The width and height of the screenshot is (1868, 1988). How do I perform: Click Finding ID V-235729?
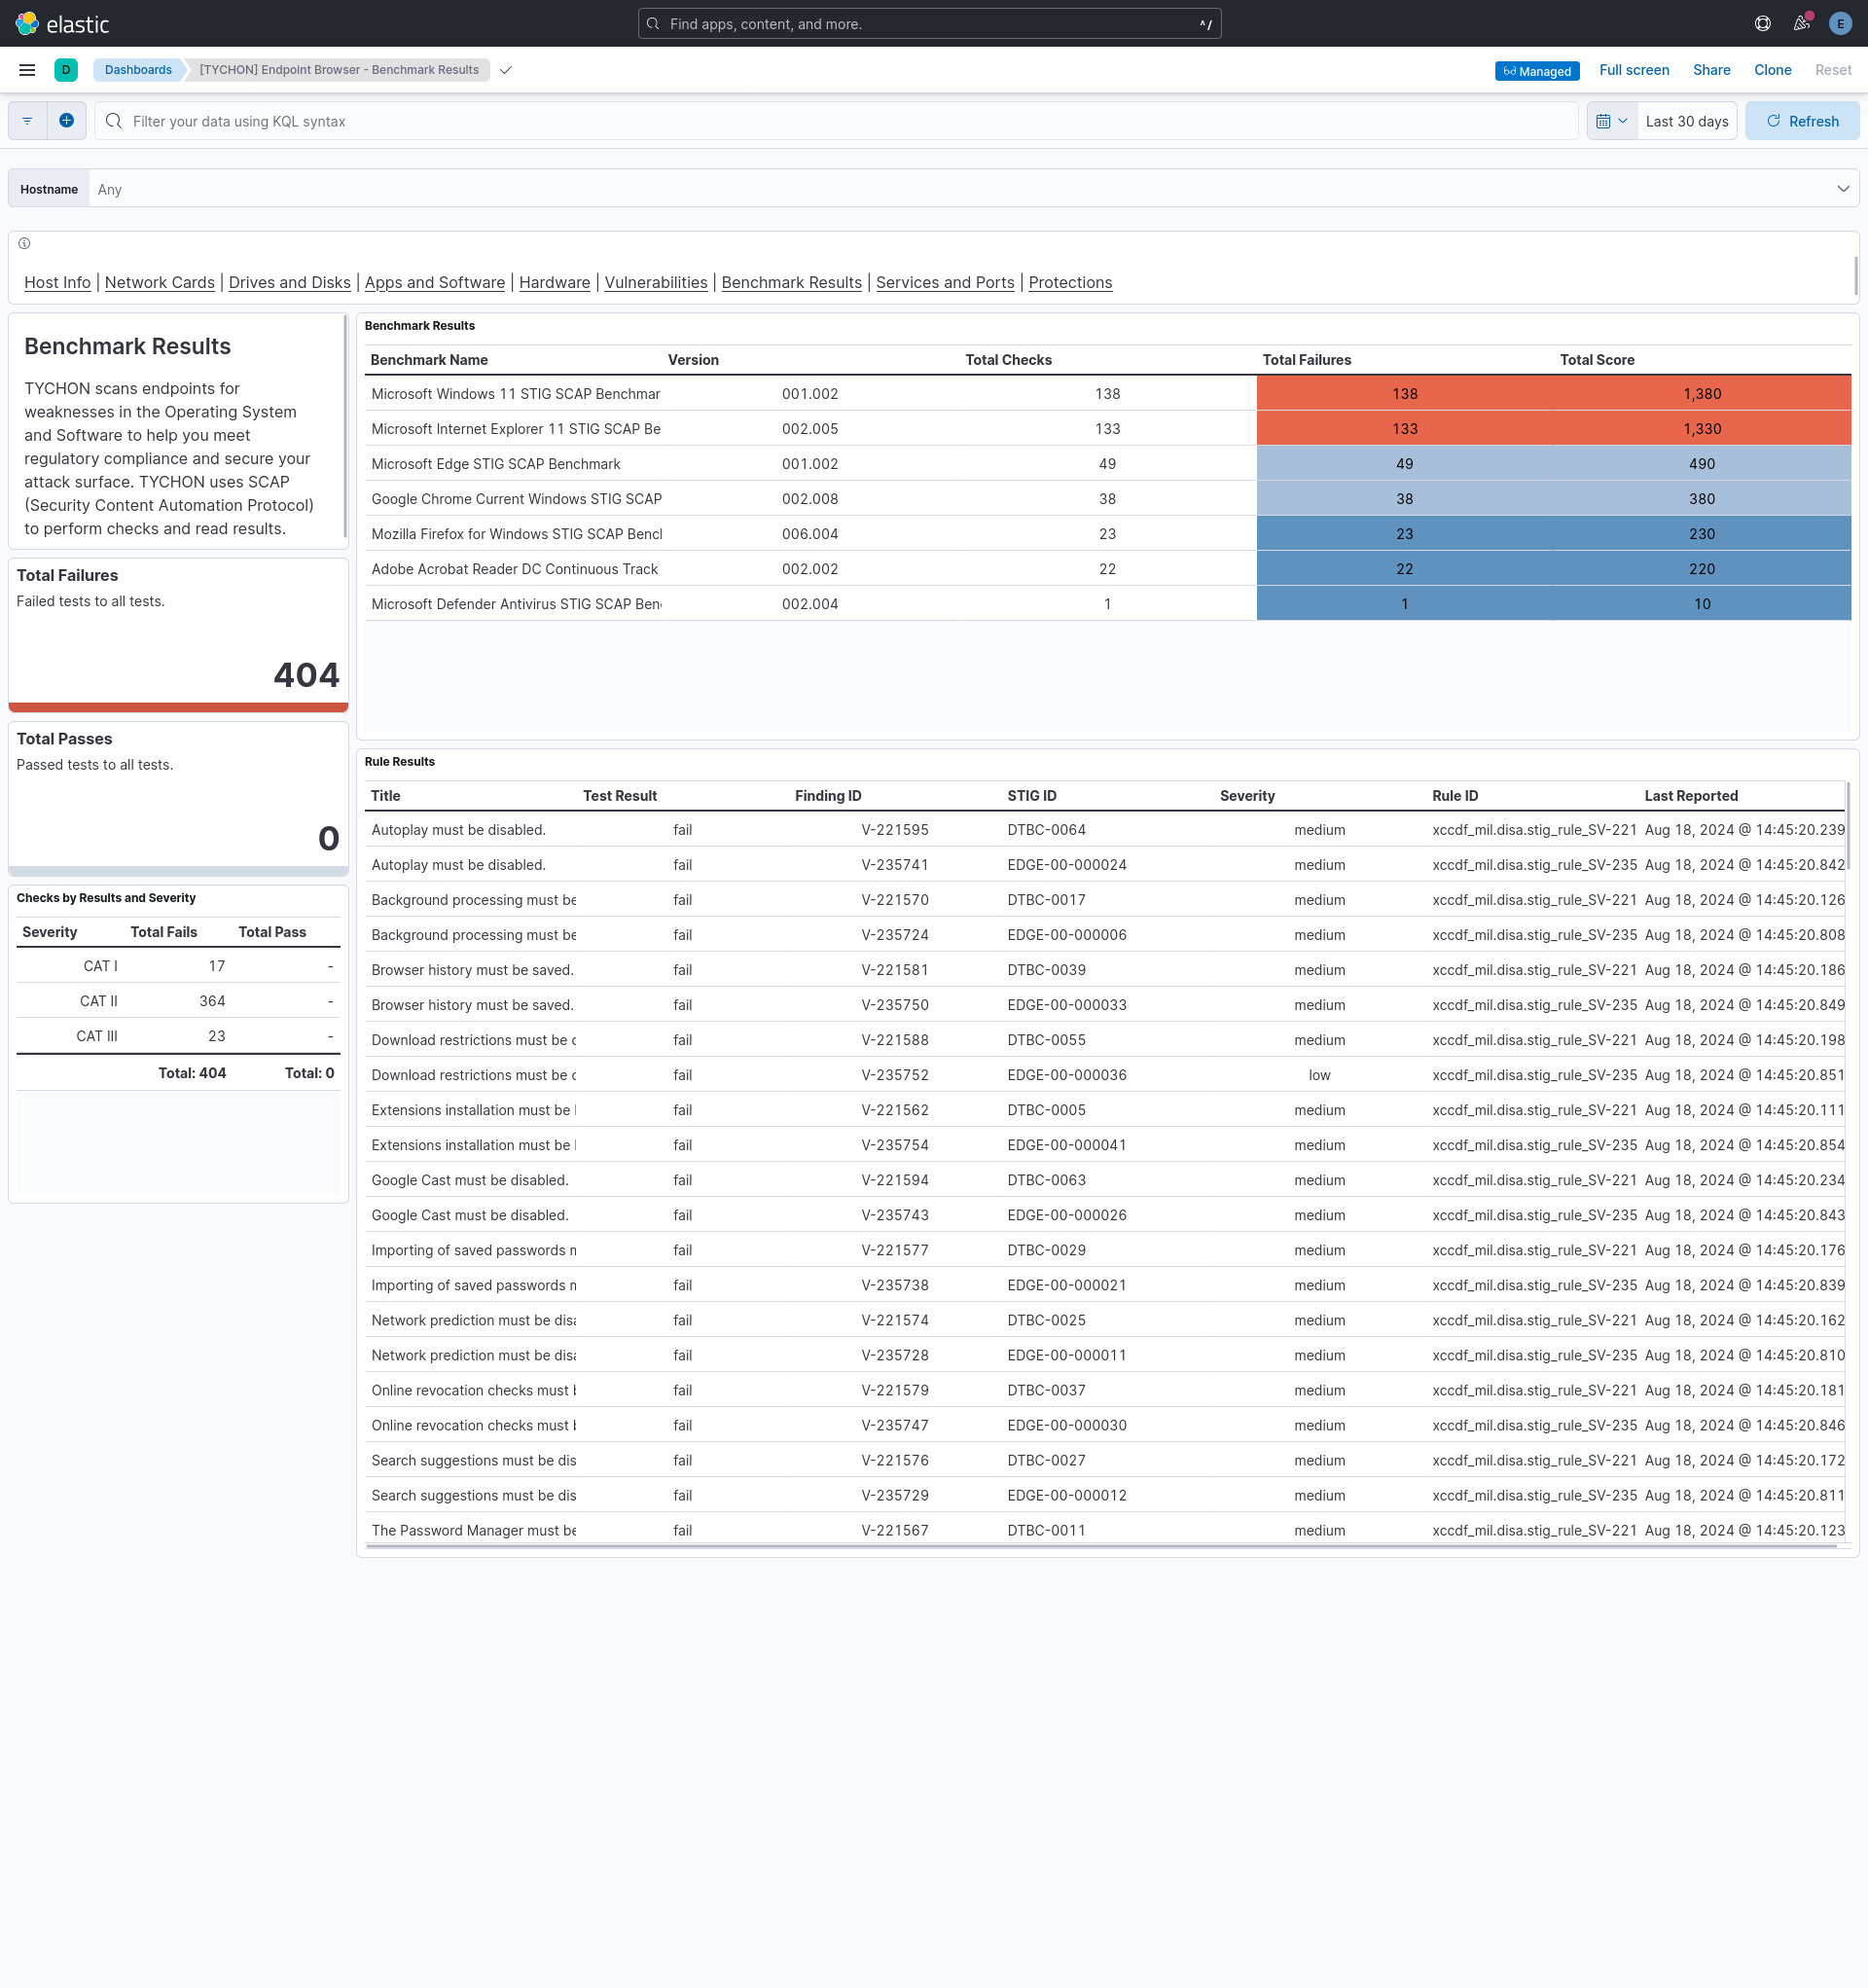pyautogui.click(x=895, y=1495)
